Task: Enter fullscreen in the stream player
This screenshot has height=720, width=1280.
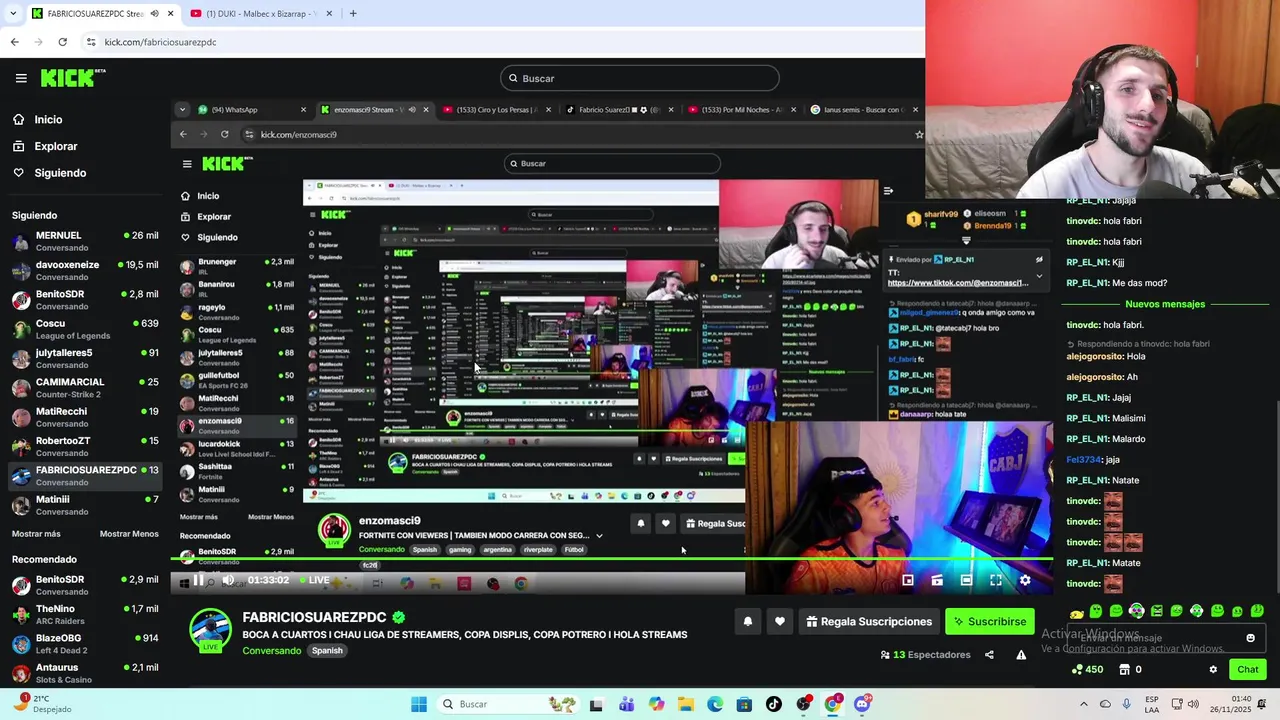Action: 996,580
